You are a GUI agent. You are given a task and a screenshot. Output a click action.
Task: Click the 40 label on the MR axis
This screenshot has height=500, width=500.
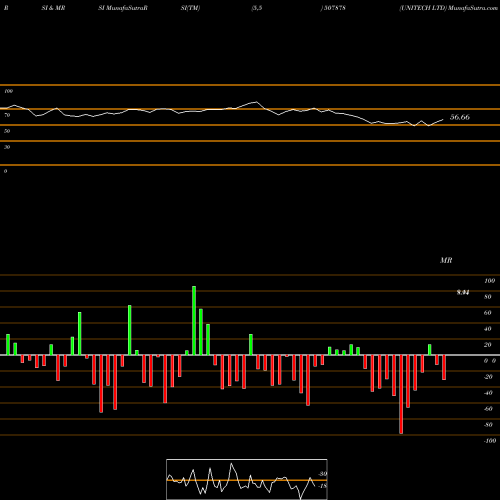(488, 329)
